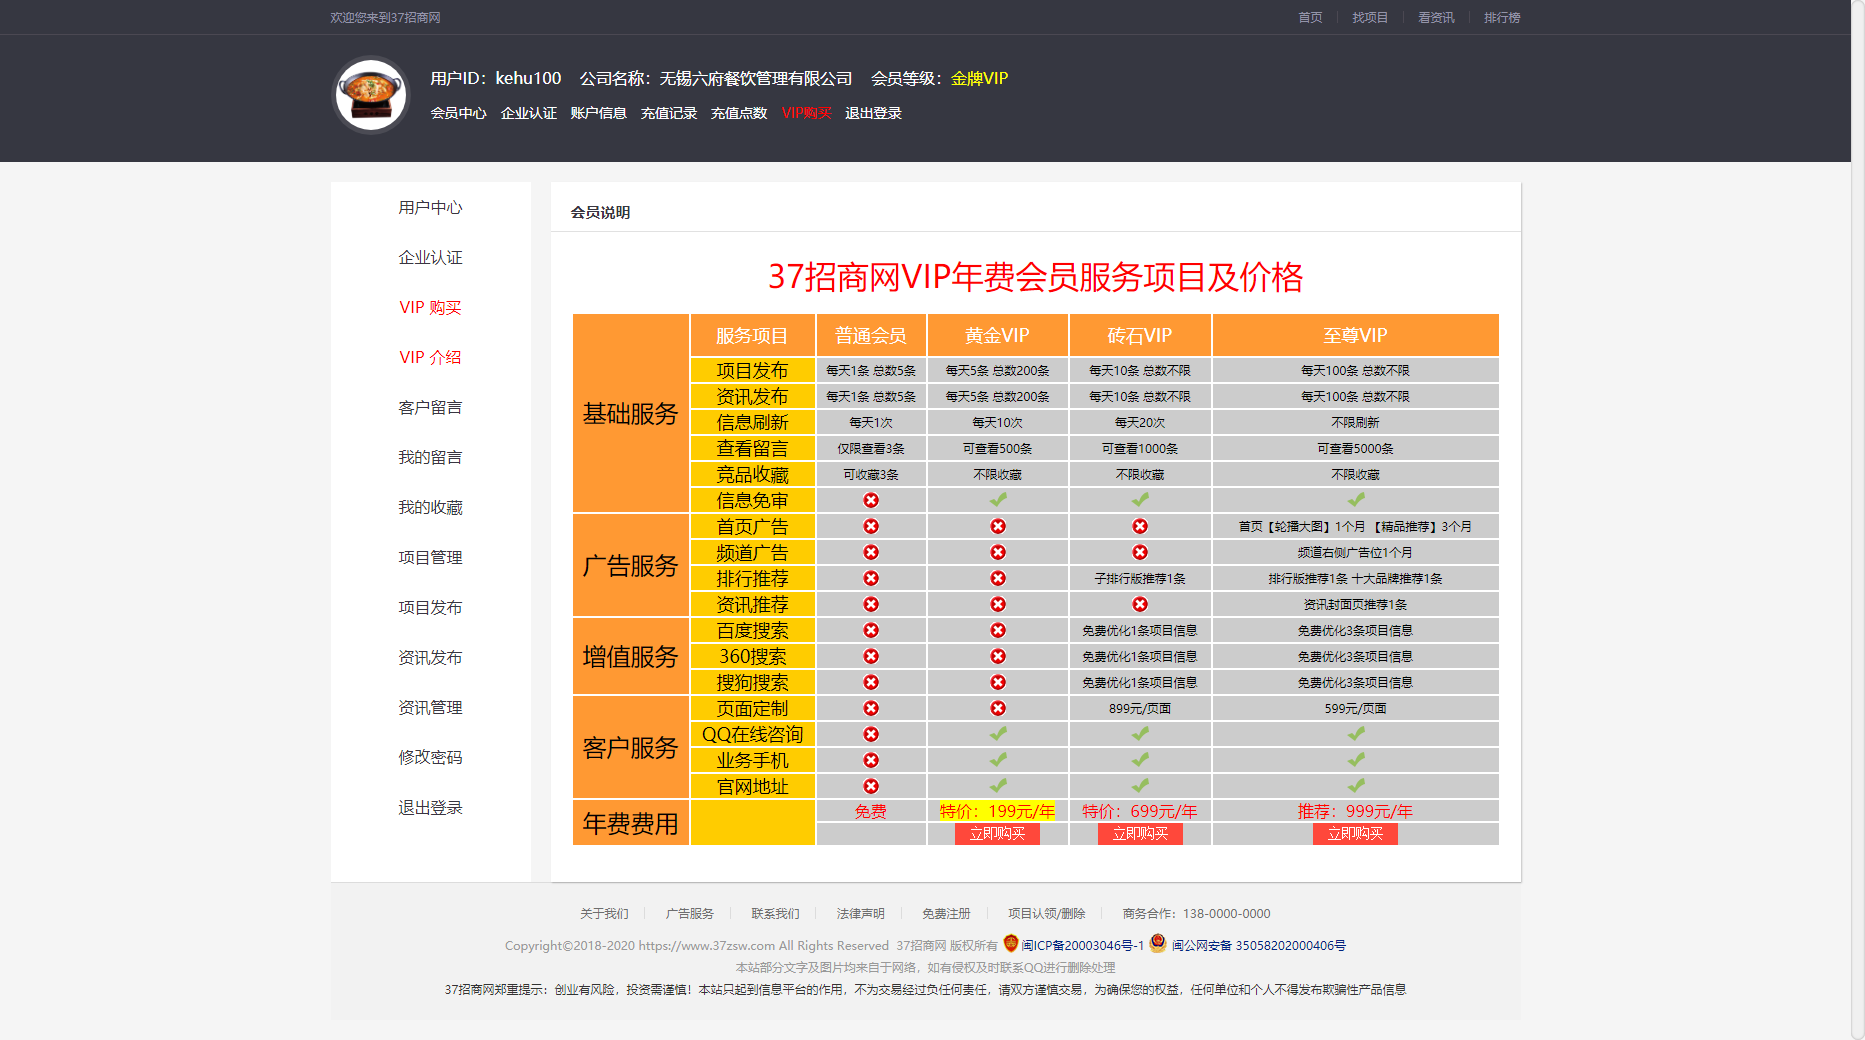Go to 会员中心 in header menu
The image size is (1865, 1040).
(459, 113)
